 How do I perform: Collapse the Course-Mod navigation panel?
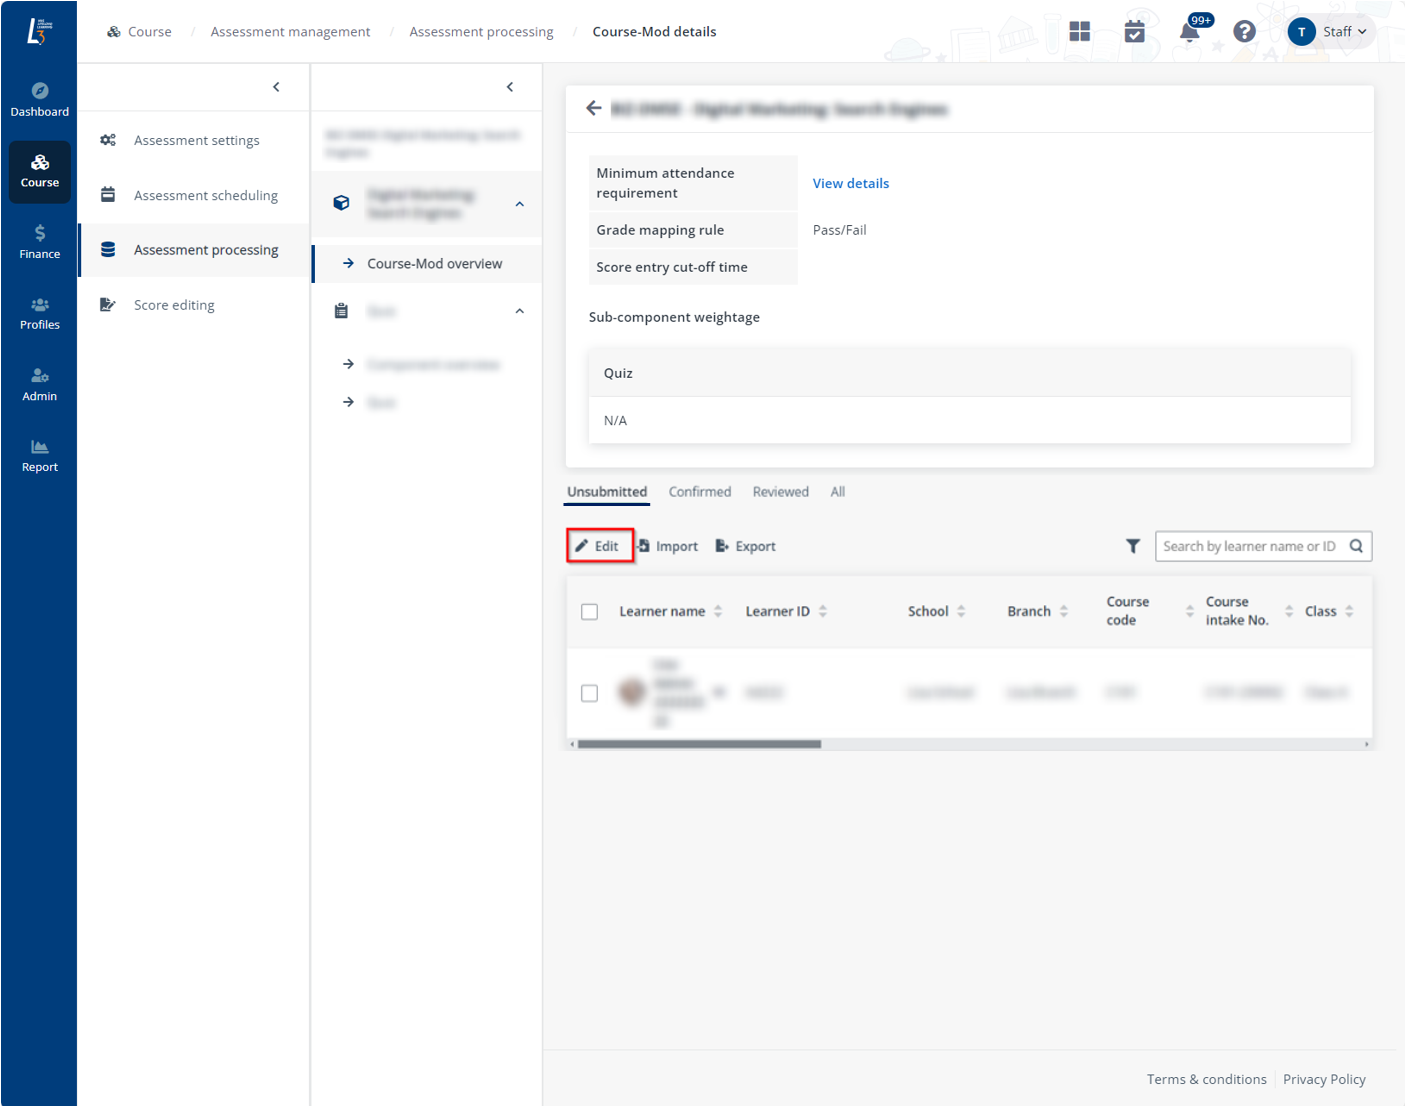(x=510, y=87)
